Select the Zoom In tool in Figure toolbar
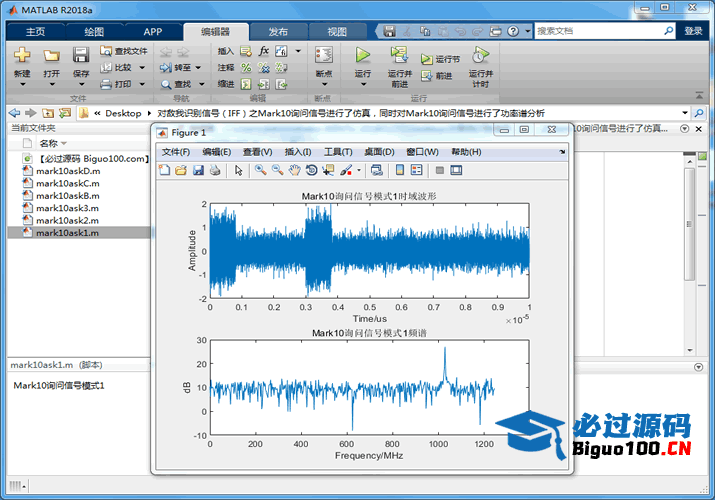 [260, 170]
